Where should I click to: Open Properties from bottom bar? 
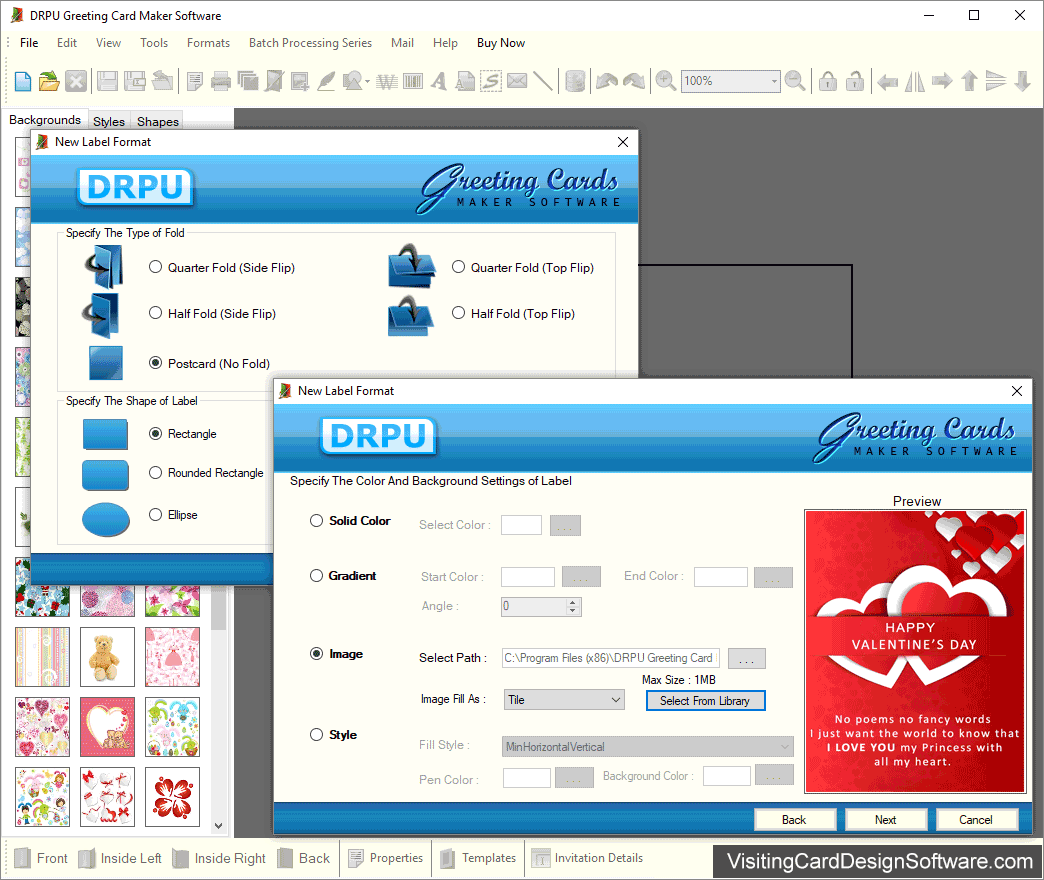point(386,858)
